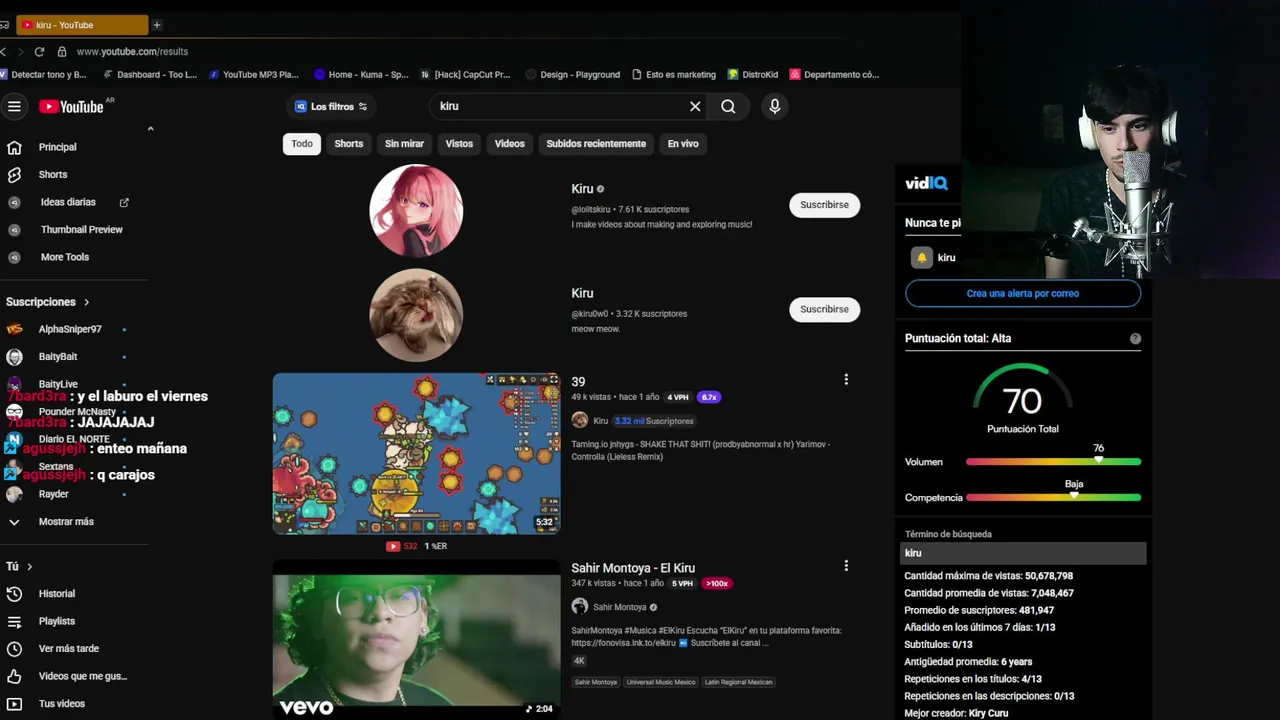The height and width of the screenshot is (720, 1280).
Task: Click the vidIQ logo in panel
Action: click(926, 183)
